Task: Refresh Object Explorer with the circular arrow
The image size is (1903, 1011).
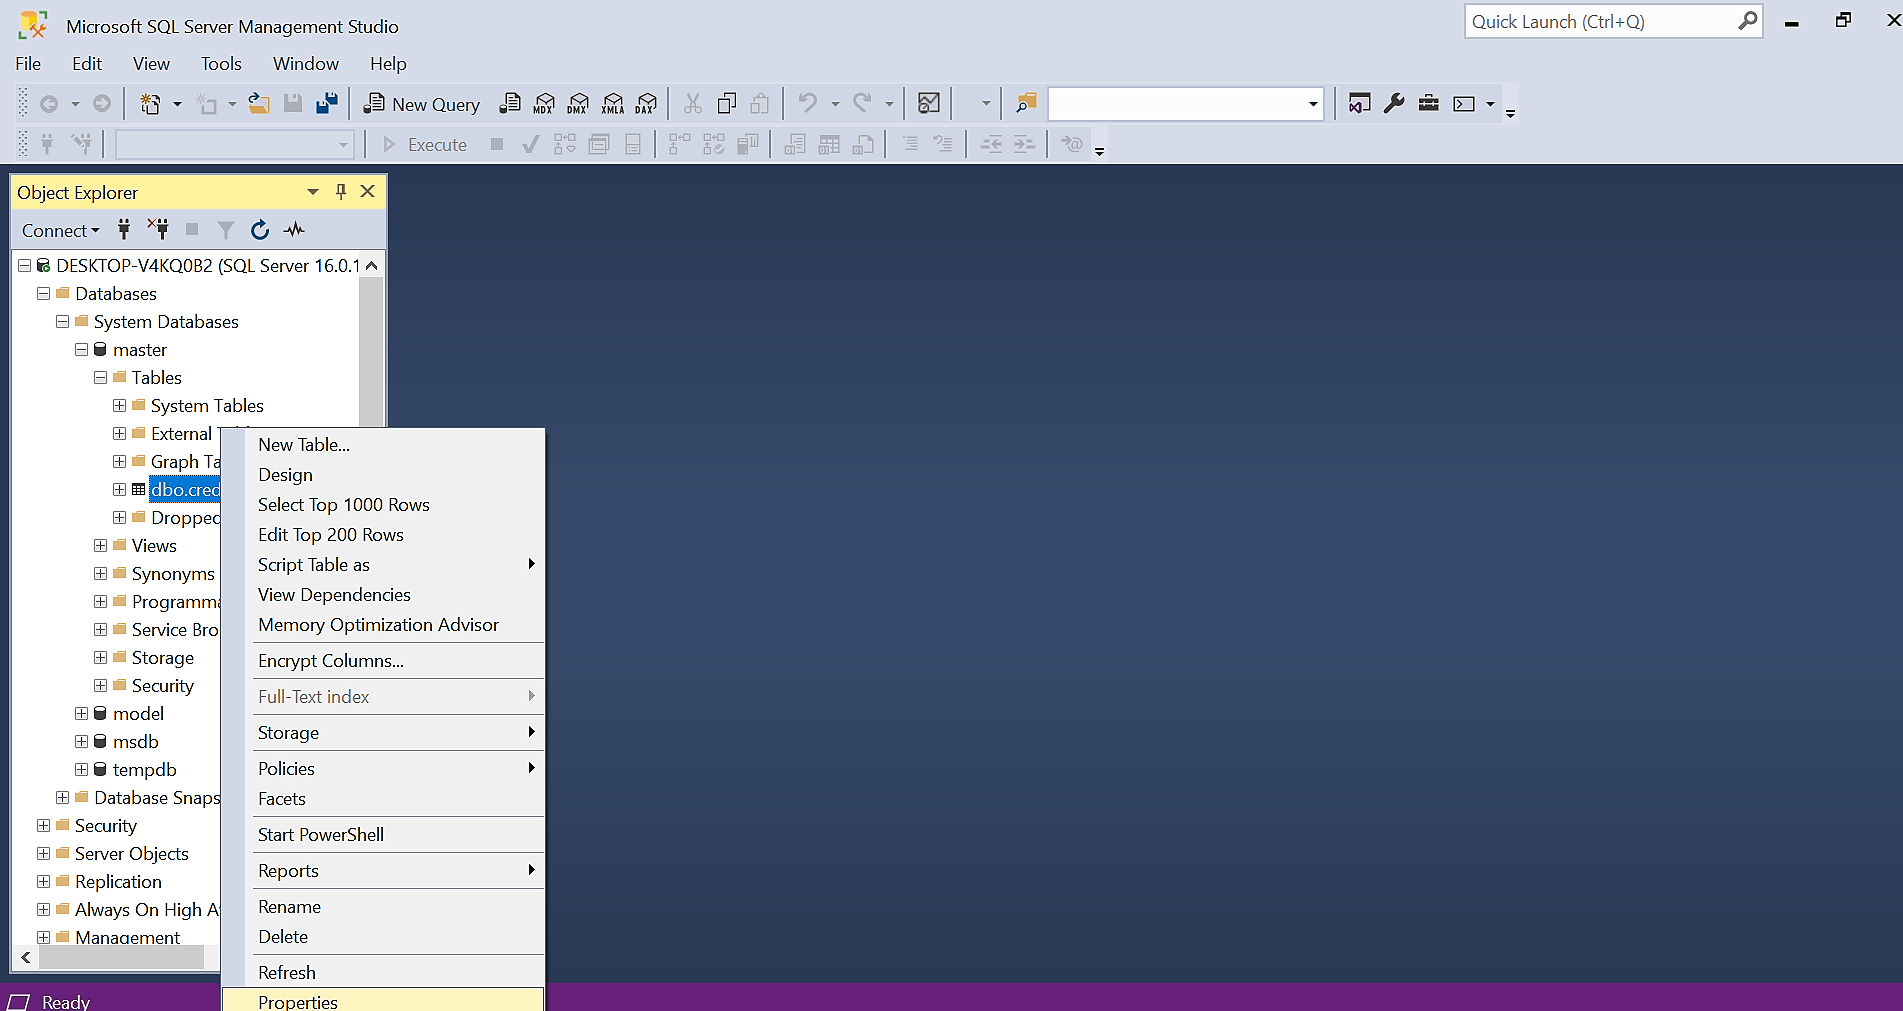Action: 260,230
